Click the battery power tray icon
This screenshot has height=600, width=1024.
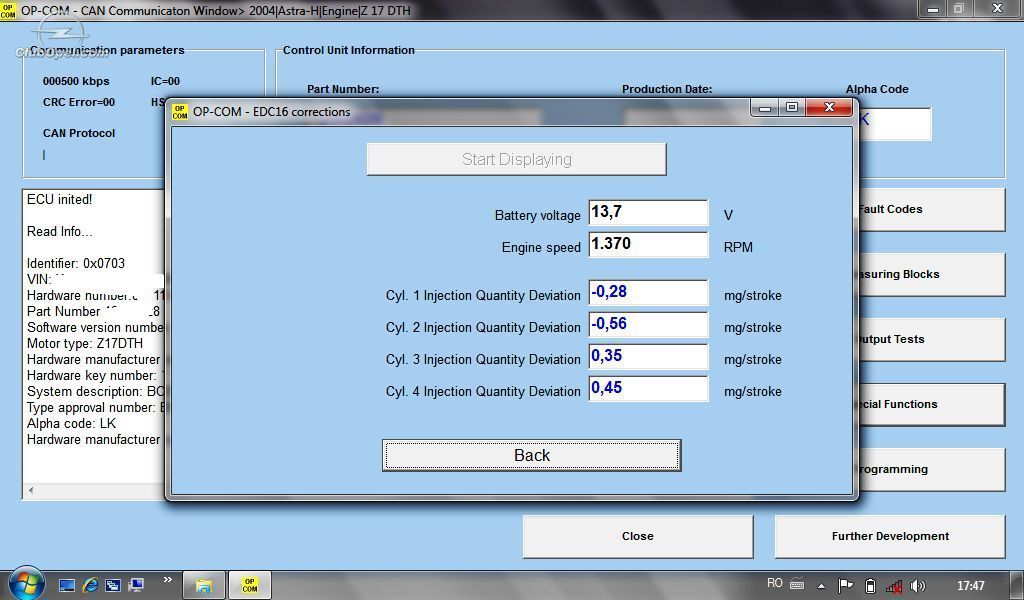click(x=870, y=586)
